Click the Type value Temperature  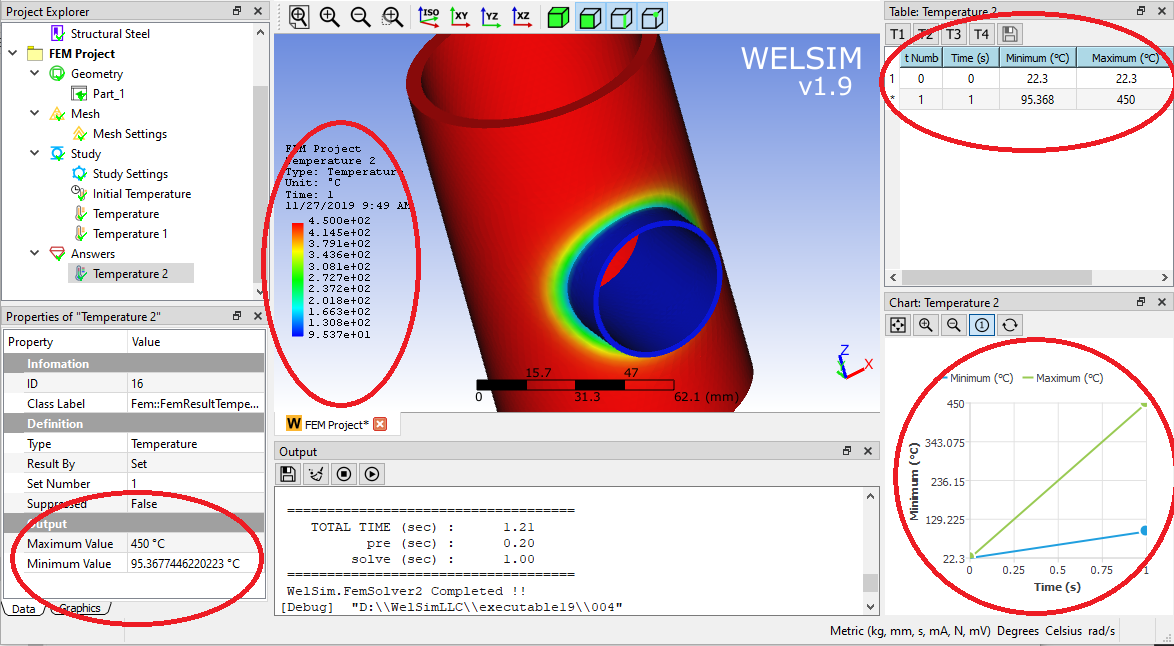[x=196, y=444]
